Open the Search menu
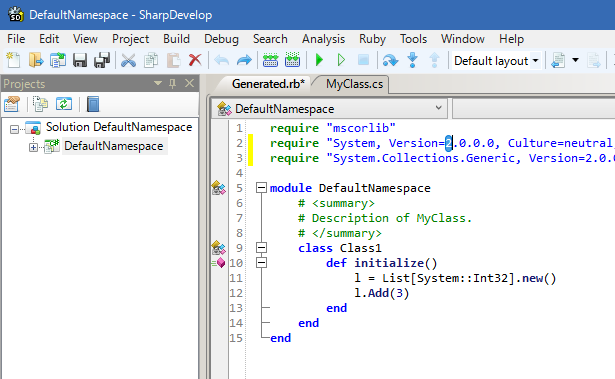The height and width of the screenshot is (379, 615). (x=270, y=39)
